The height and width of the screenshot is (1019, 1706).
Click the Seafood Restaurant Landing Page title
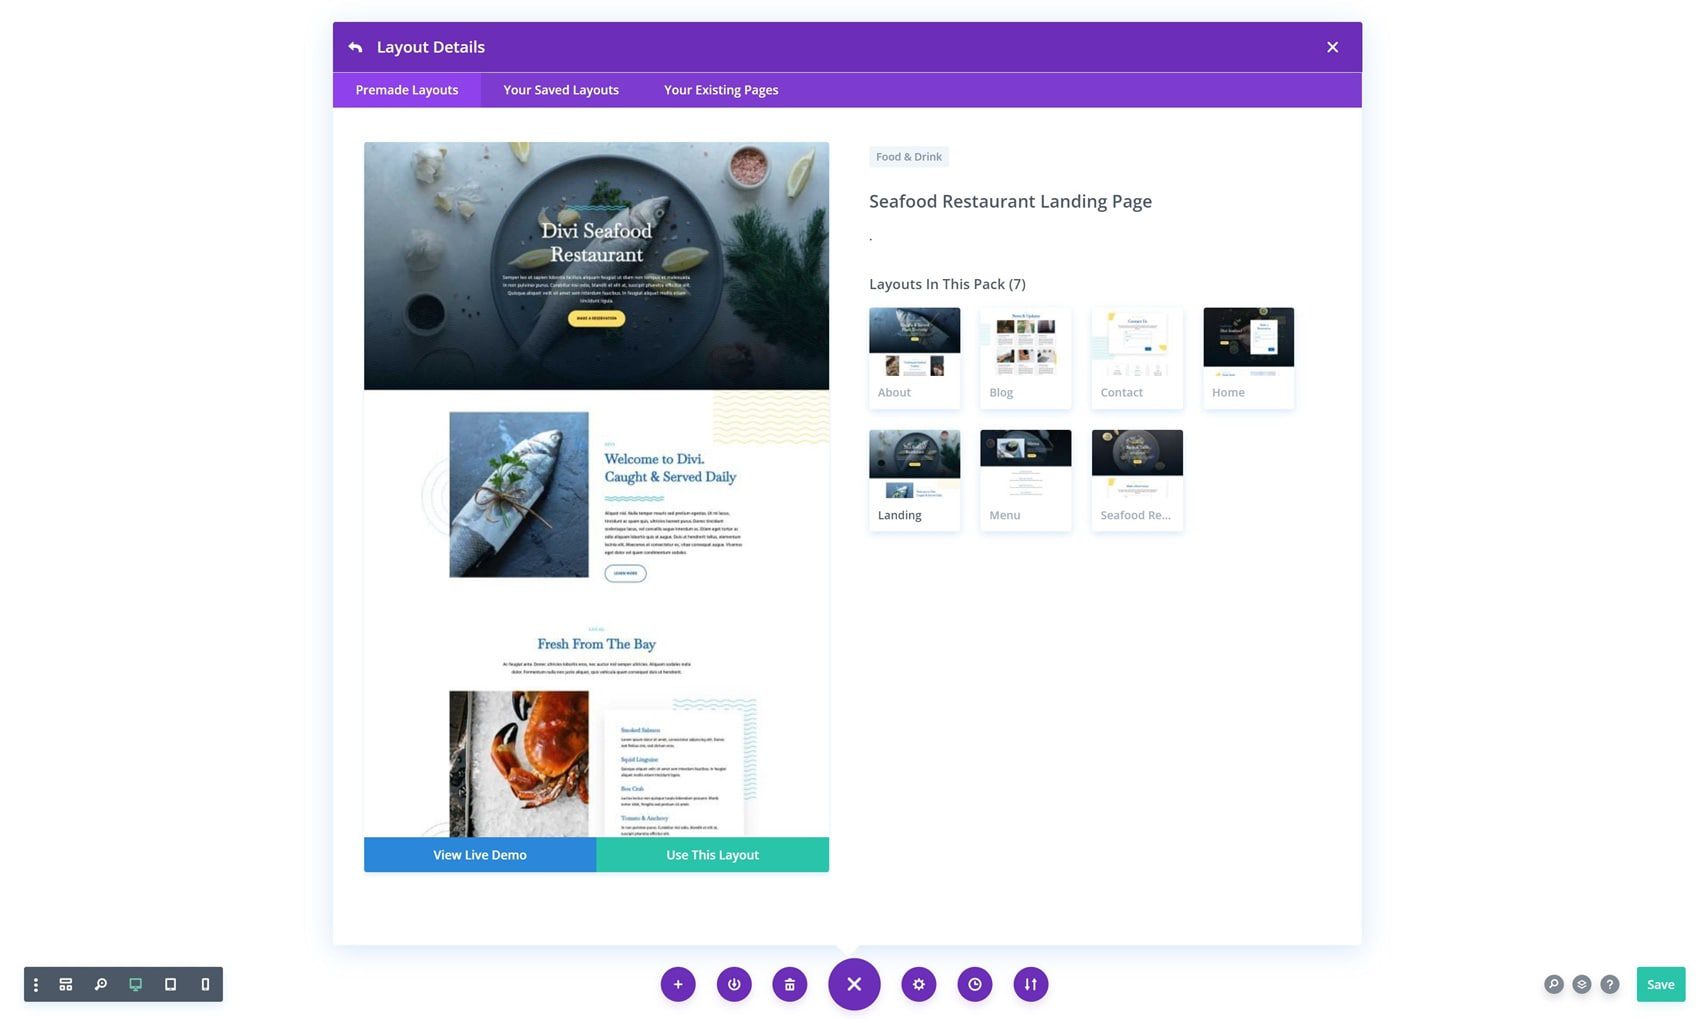(1010, 202)
